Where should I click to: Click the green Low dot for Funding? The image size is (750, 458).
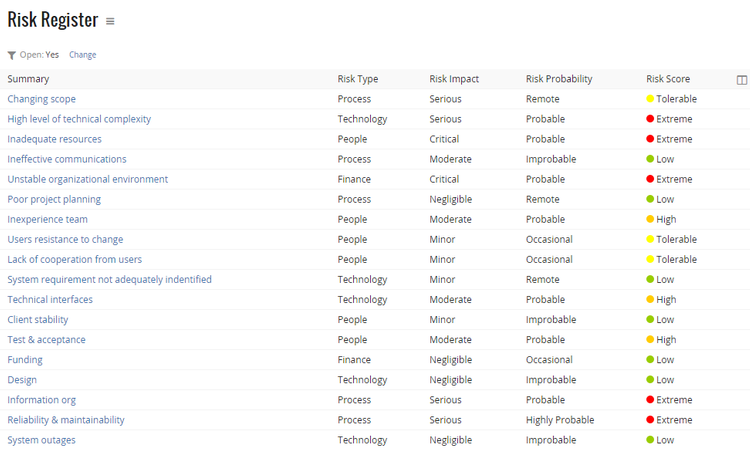click(650, 360)
